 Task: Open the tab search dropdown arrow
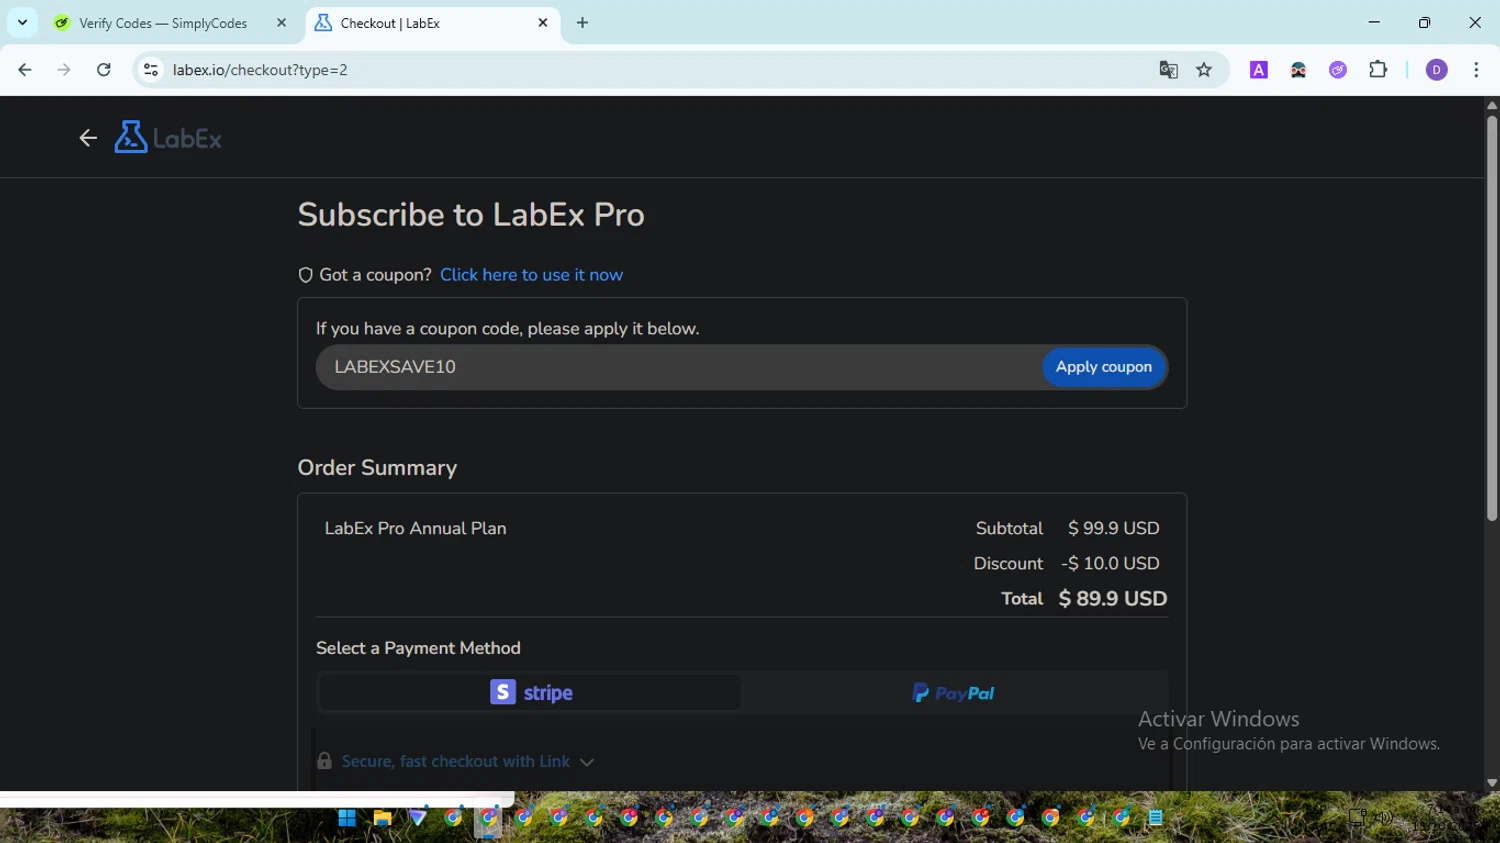(x=22, y=22)
